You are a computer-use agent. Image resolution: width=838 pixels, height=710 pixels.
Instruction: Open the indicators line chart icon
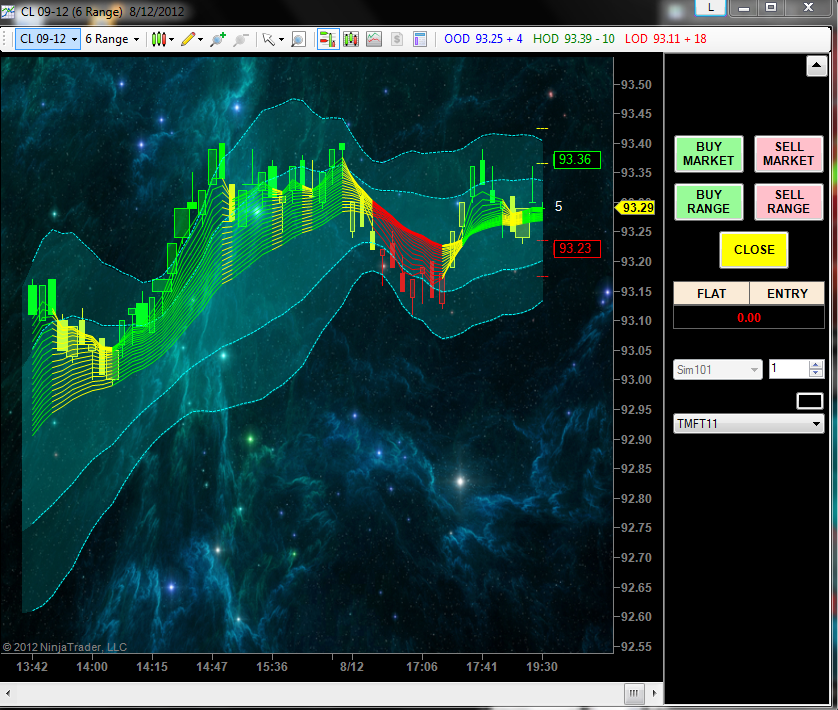coord(374,39)
